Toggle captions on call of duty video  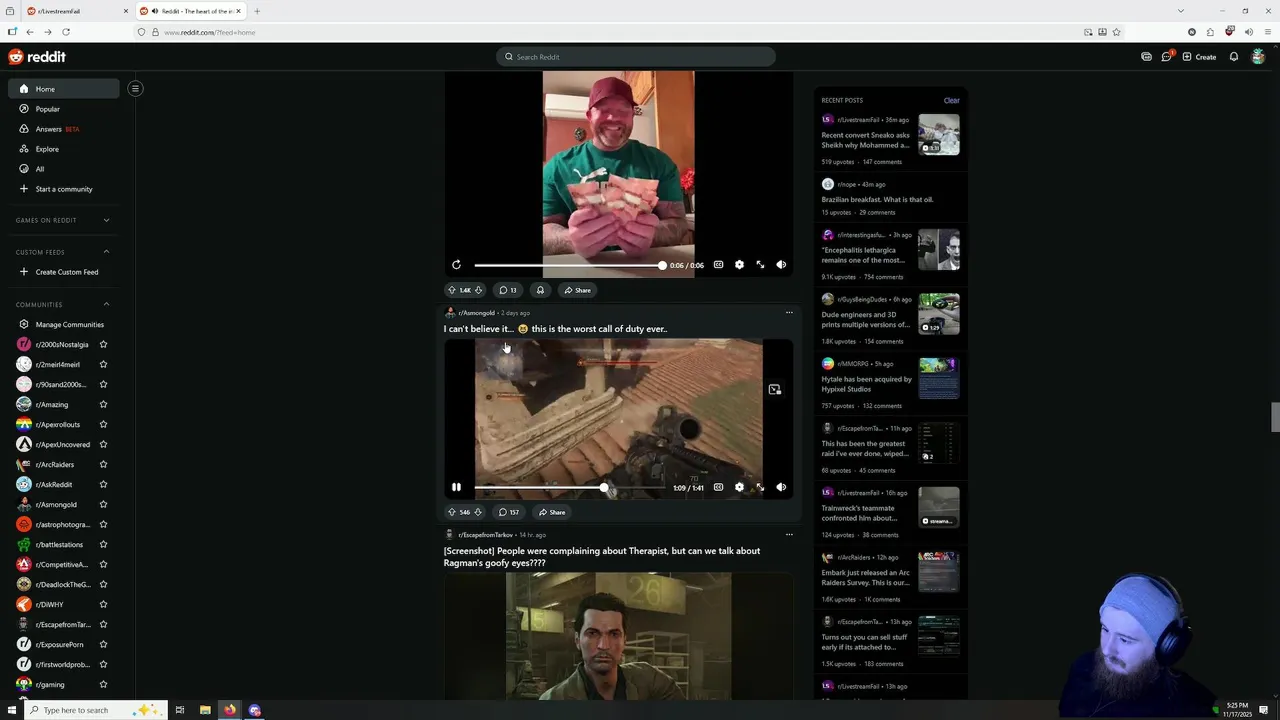pos(718,487)
